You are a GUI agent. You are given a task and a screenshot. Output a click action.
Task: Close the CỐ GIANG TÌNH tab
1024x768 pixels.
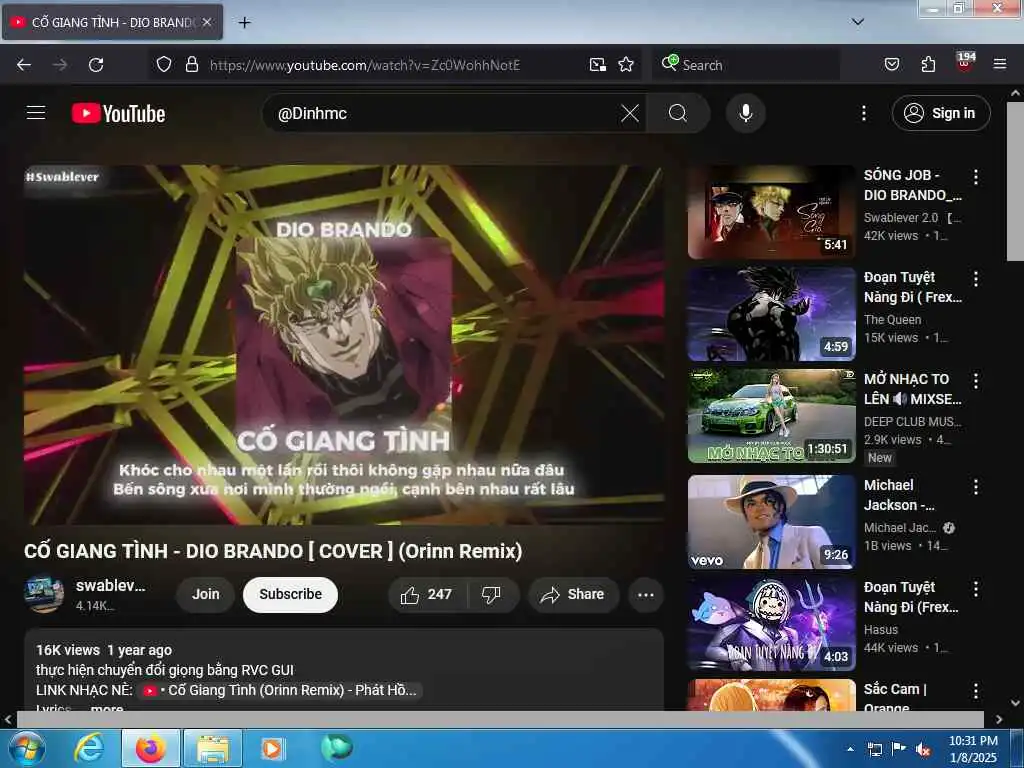tap(206, 22)
